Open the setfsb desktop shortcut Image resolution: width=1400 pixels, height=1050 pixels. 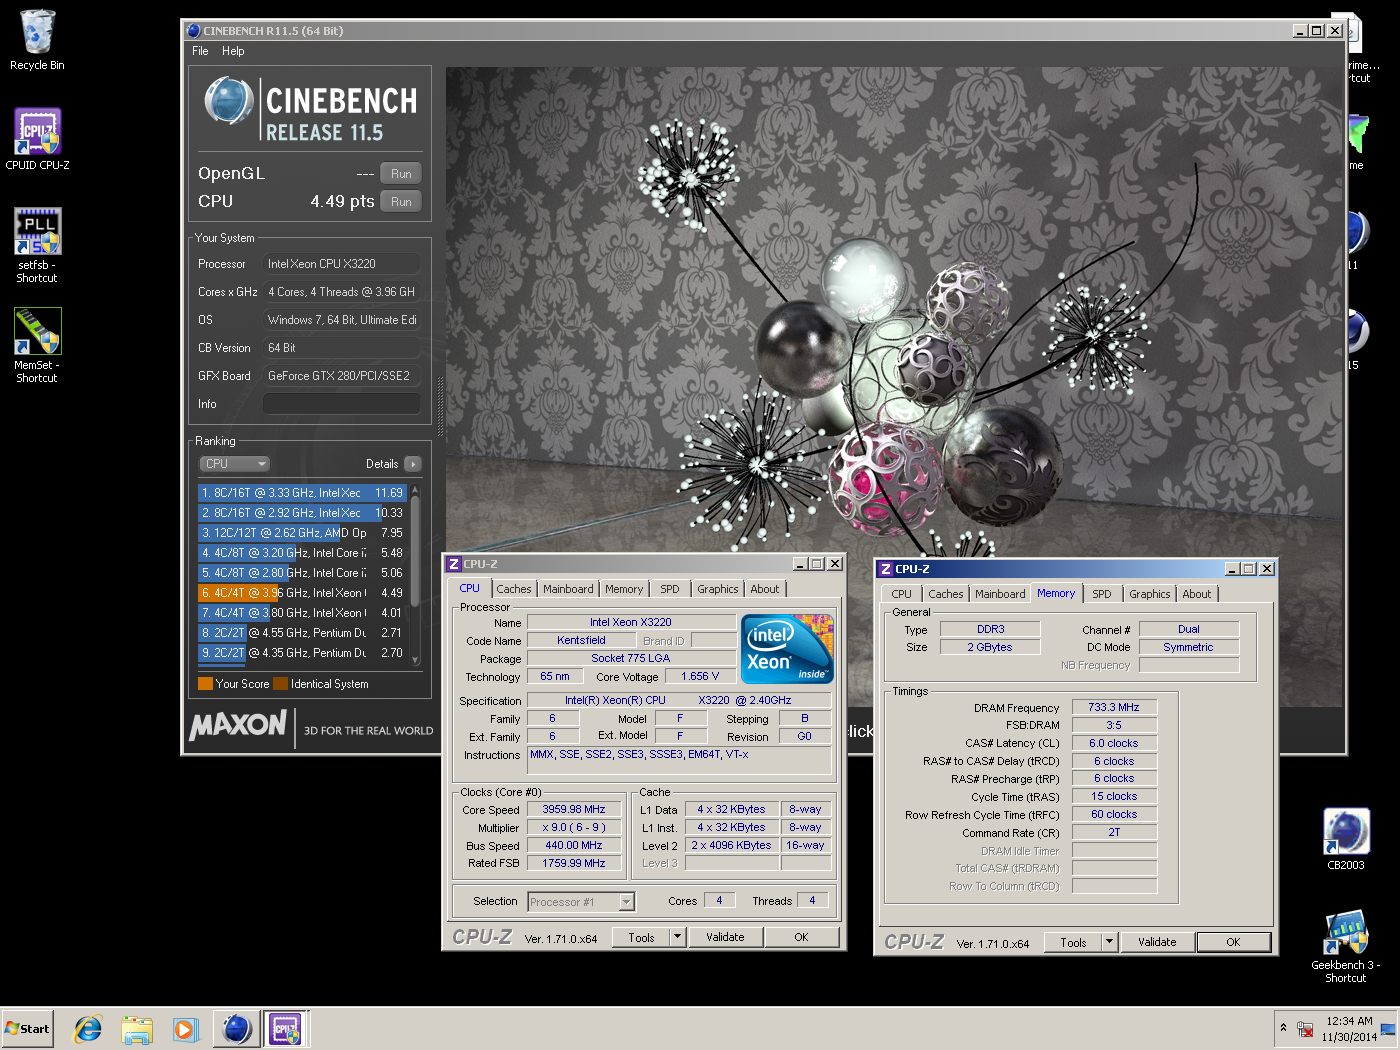click(x=37, y=245)
